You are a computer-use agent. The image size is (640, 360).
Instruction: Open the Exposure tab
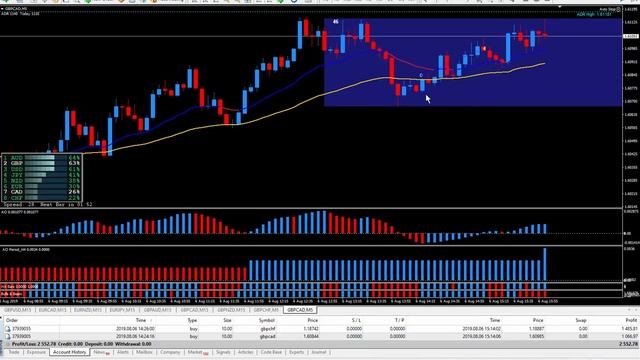[36, 352]
